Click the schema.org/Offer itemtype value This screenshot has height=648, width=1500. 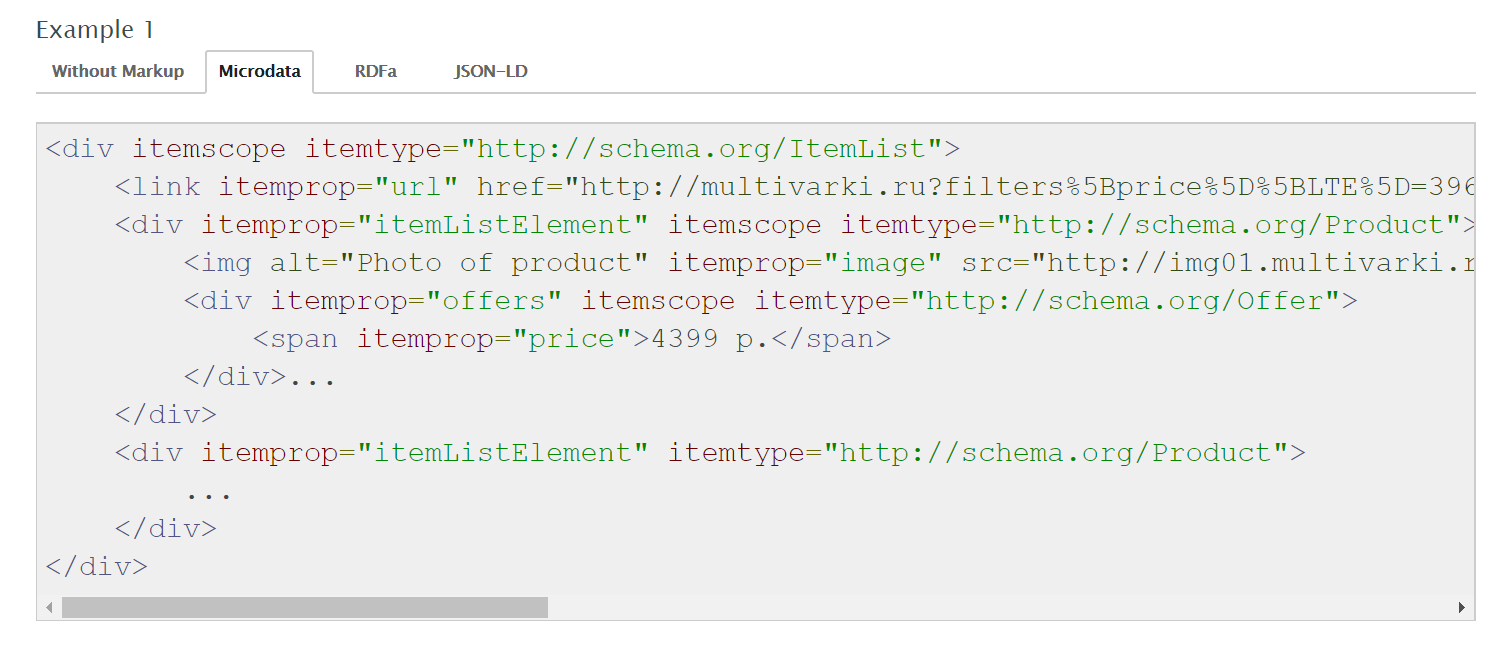(x=1132, y=301)
